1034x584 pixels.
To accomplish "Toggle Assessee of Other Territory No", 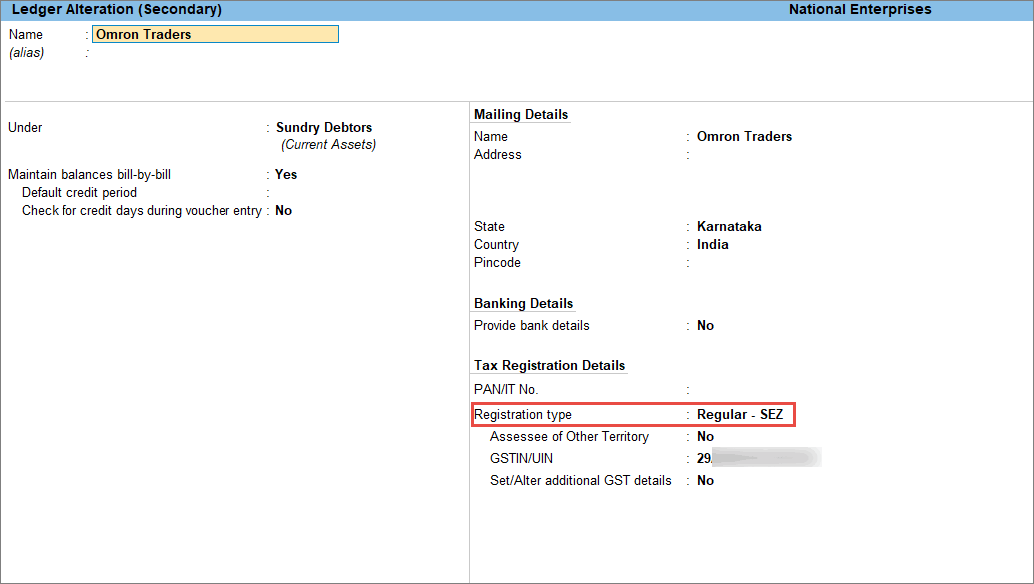I will coord(706,436).
